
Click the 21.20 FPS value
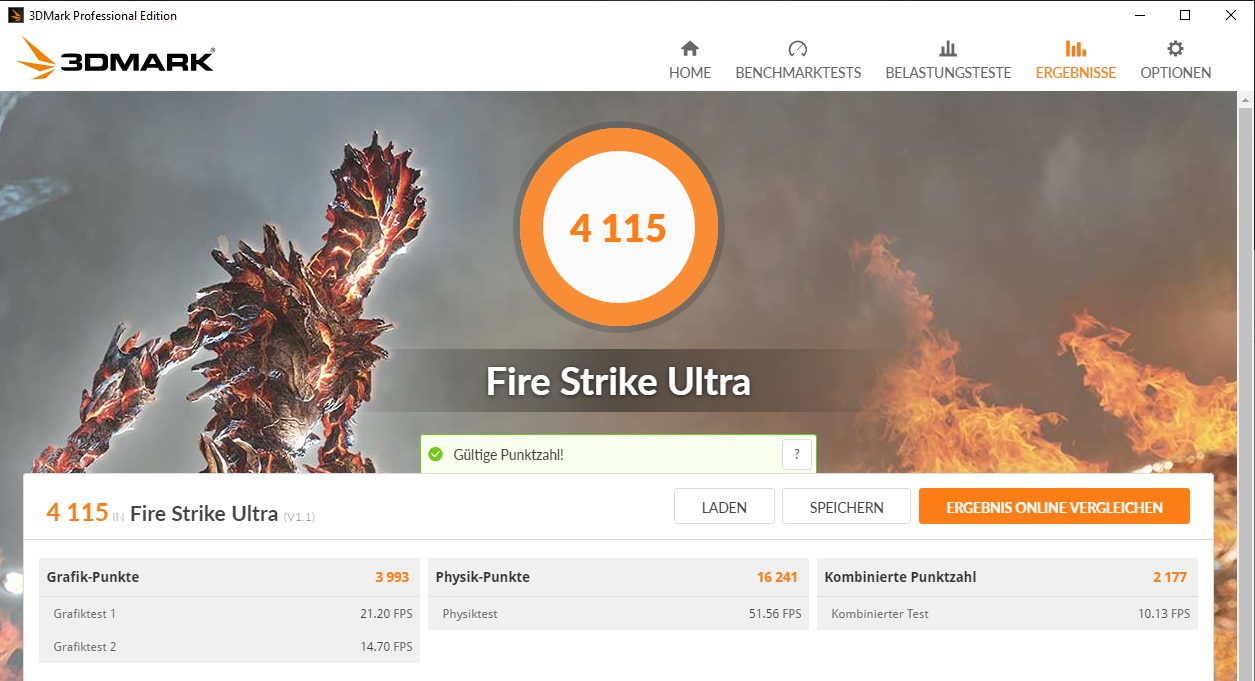(386, 614)
